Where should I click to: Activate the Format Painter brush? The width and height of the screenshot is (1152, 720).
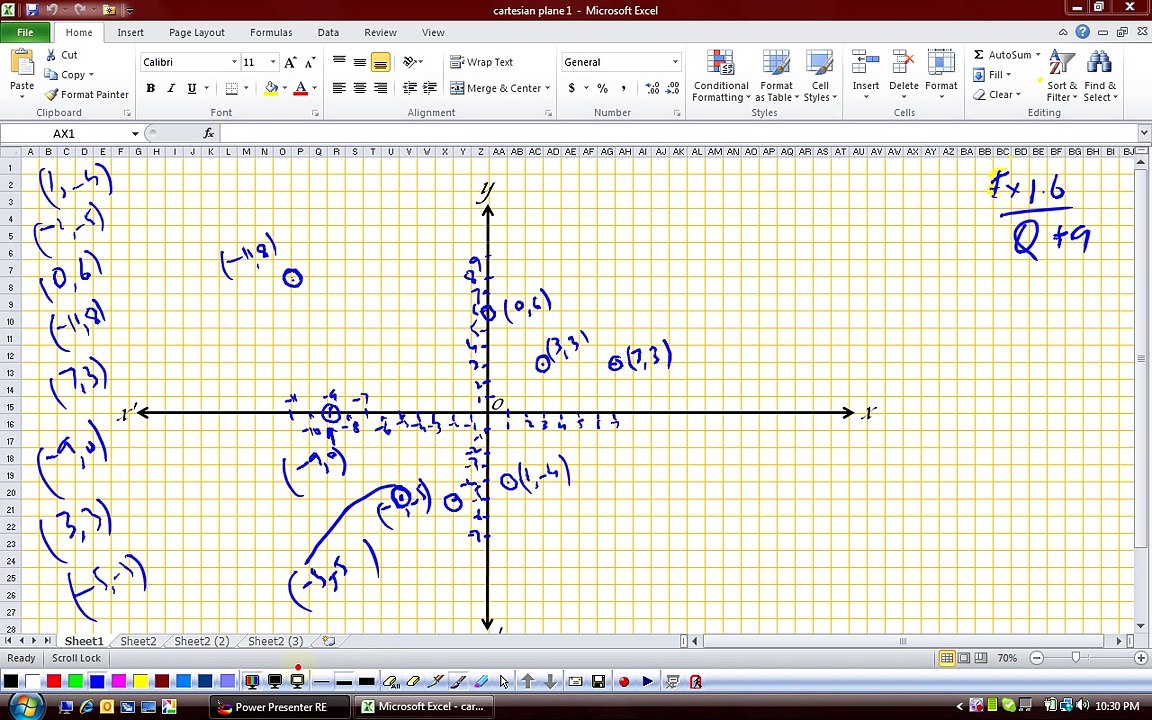(x=86, y=95)
